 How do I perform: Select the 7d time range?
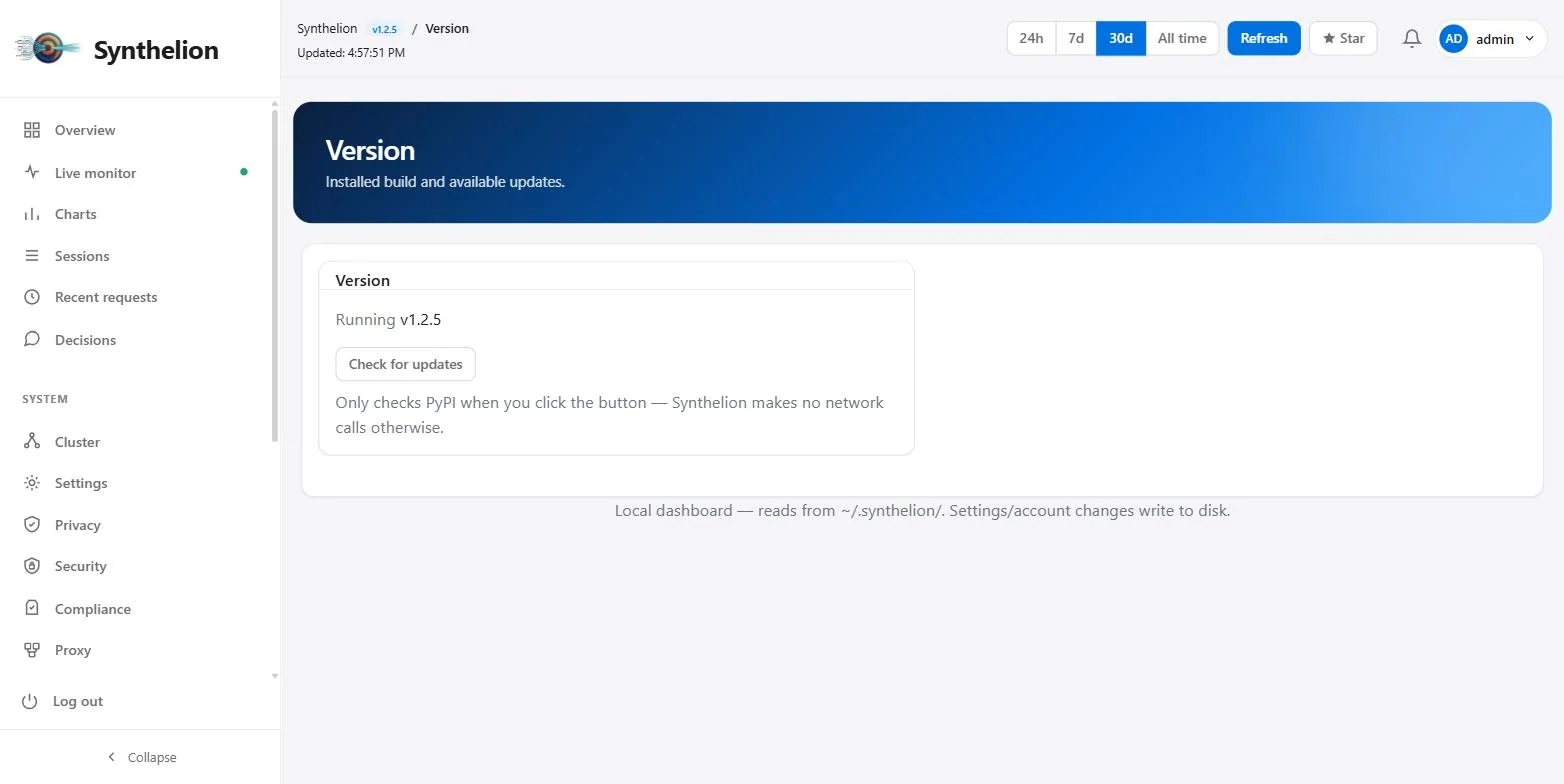[1076, 38]
